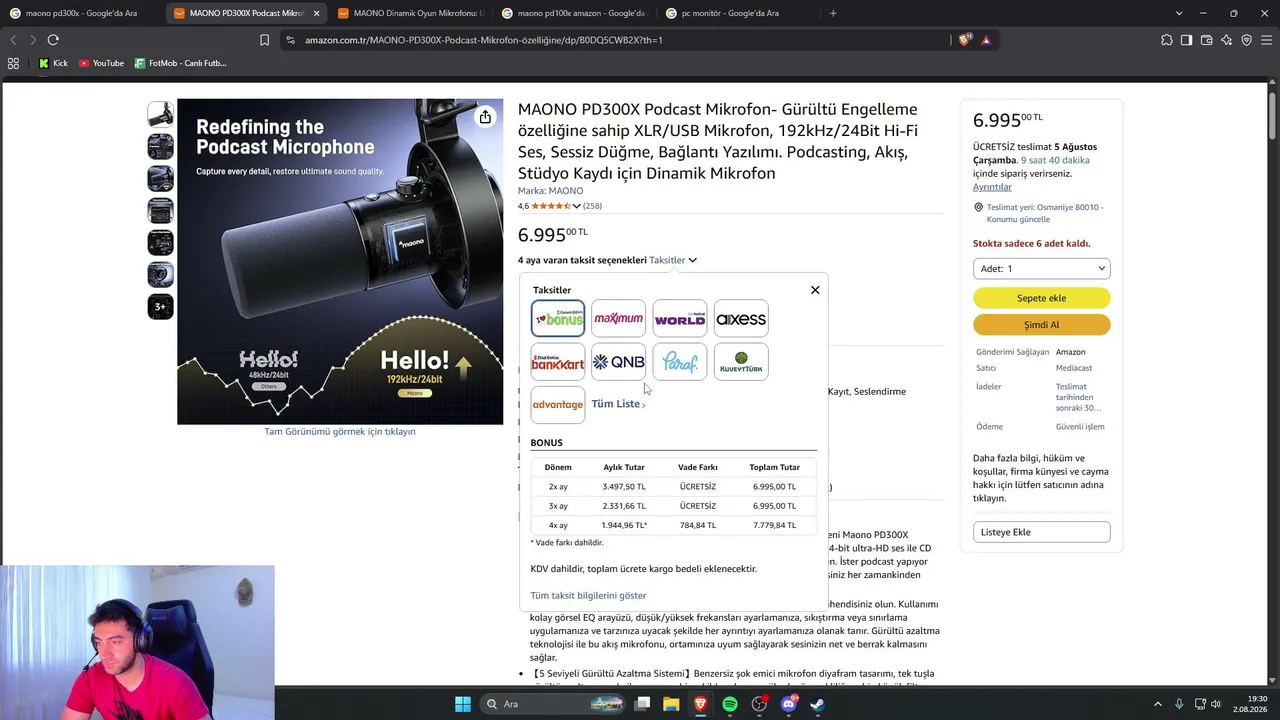Open the Mediacast seller link
The width and height of the screenshot is (1280, 720).
1074,368
